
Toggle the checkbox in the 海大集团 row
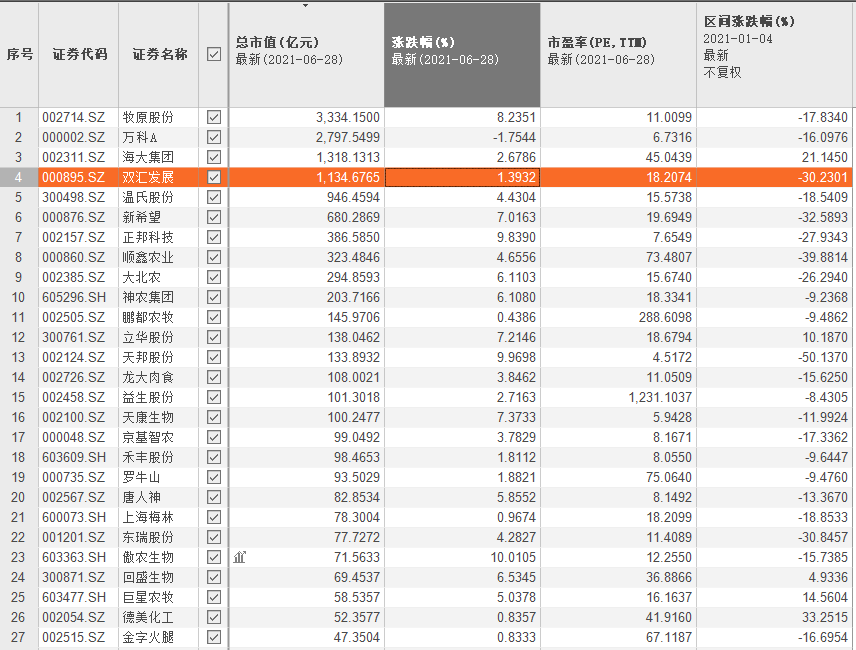point(214,157)
